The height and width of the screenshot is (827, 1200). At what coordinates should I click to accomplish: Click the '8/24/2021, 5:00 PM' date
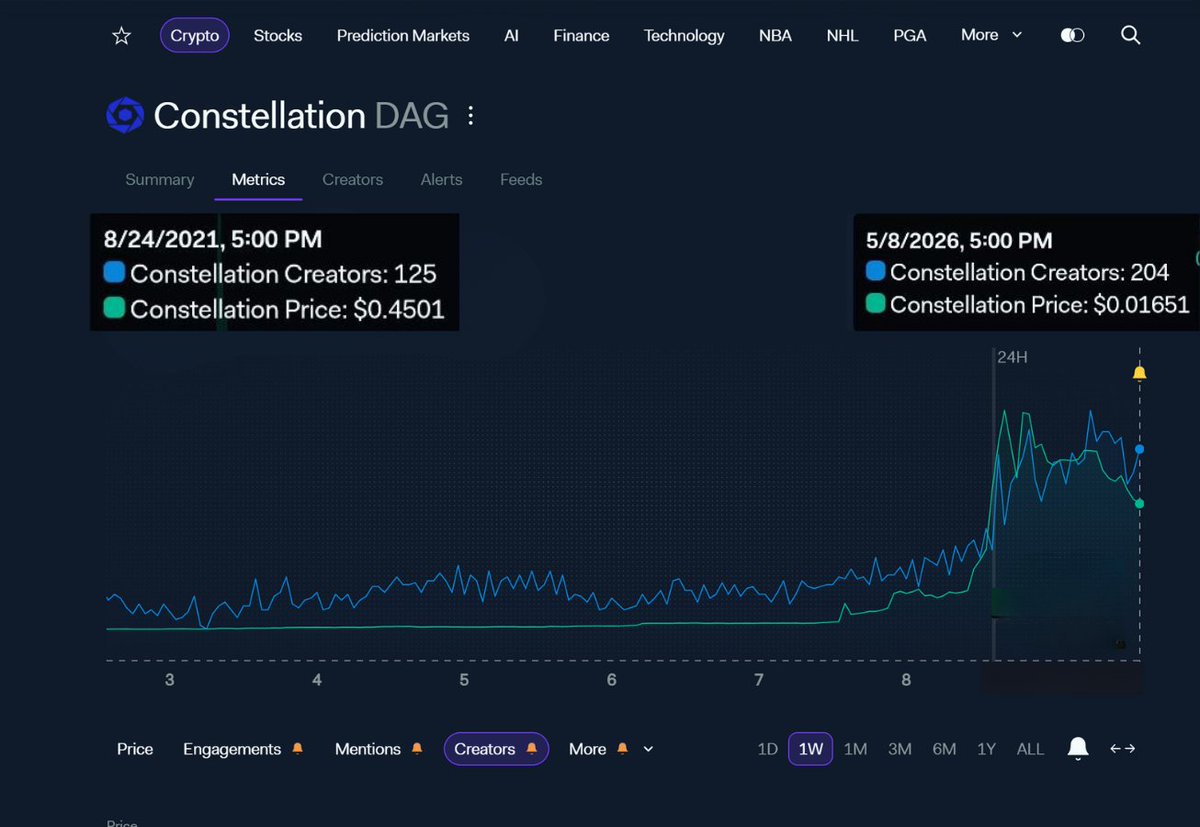[213, 238]
